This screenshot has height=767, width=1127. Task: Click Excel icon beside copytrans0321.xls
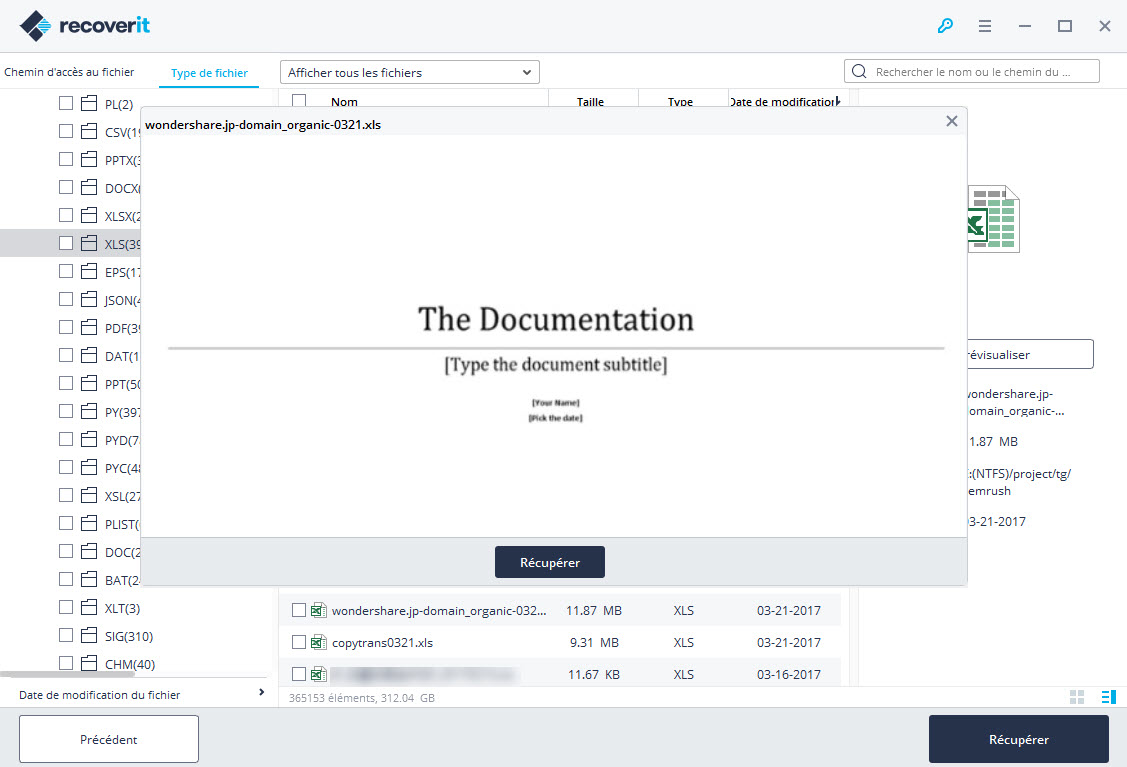pos(318,642)
